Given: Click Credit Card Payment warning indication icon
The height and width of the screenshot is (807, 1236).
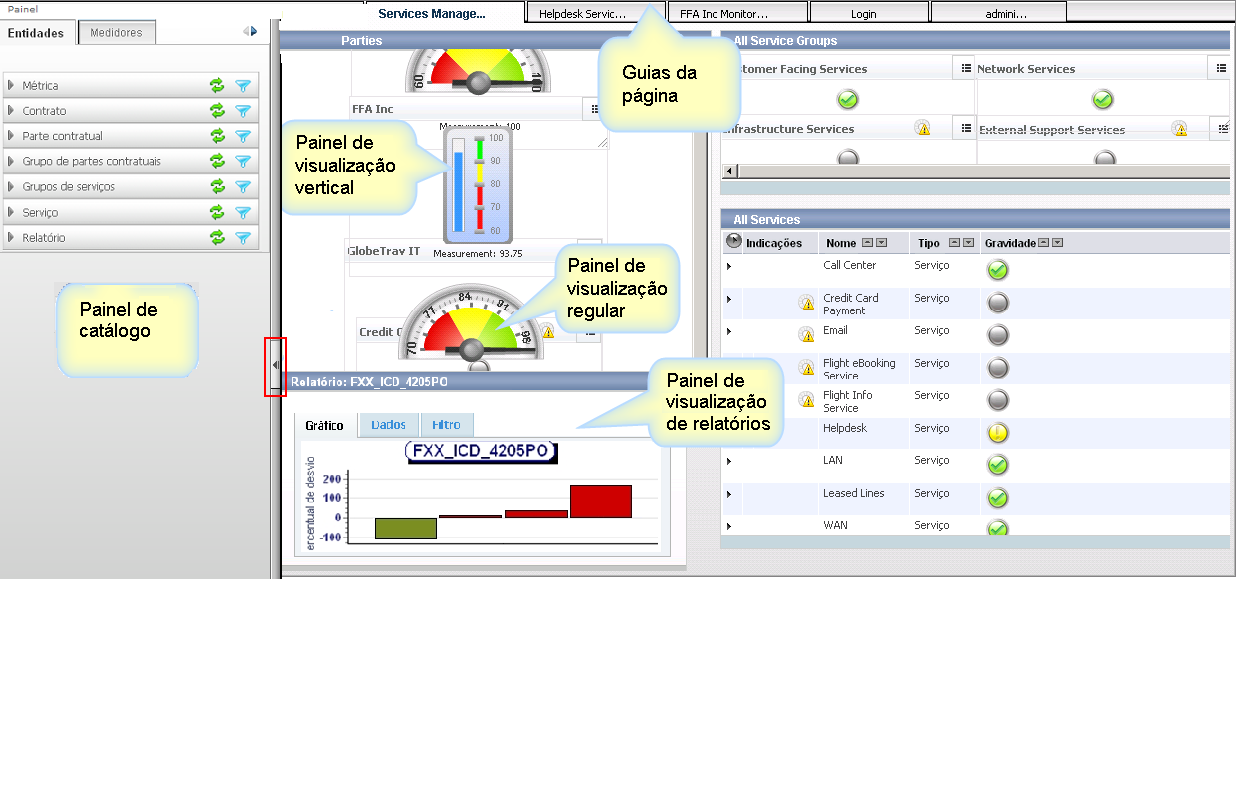Looking at the screenshot, I should (806, 303).
